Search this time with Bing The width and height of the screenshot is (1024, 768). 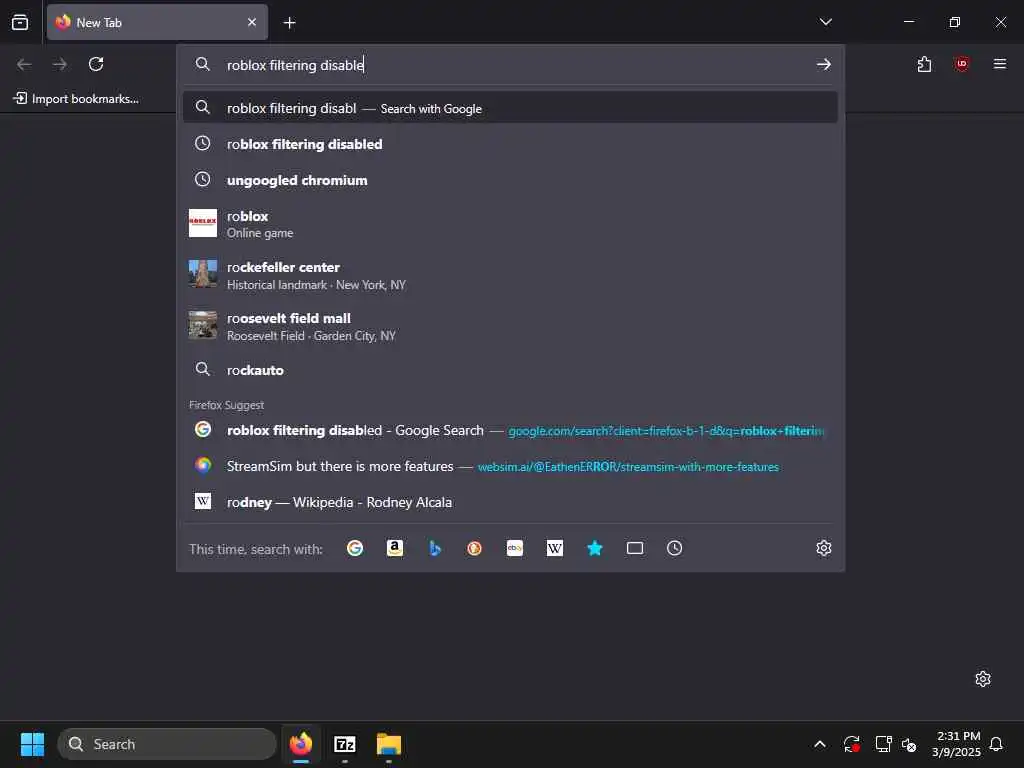coord(435,548)
